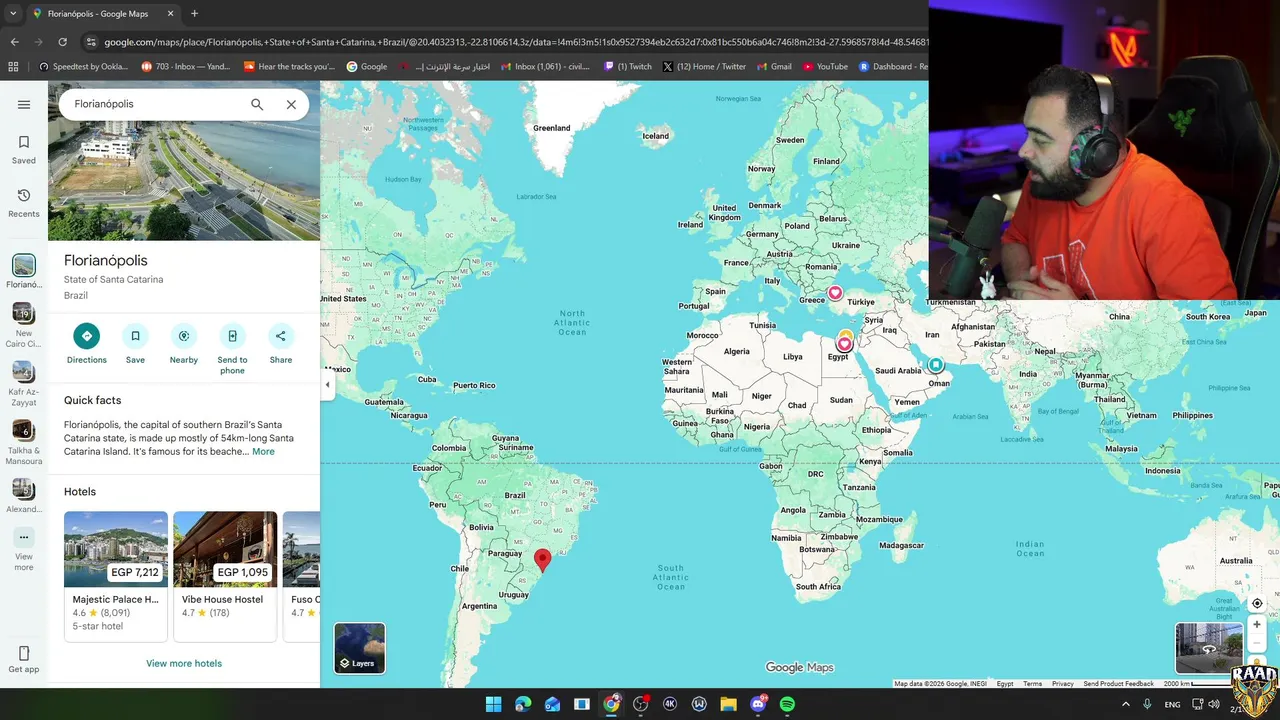Viewport: 1280px width, 720px height.
Task: Open the Layers map type switcher
Action: (360, 648)
